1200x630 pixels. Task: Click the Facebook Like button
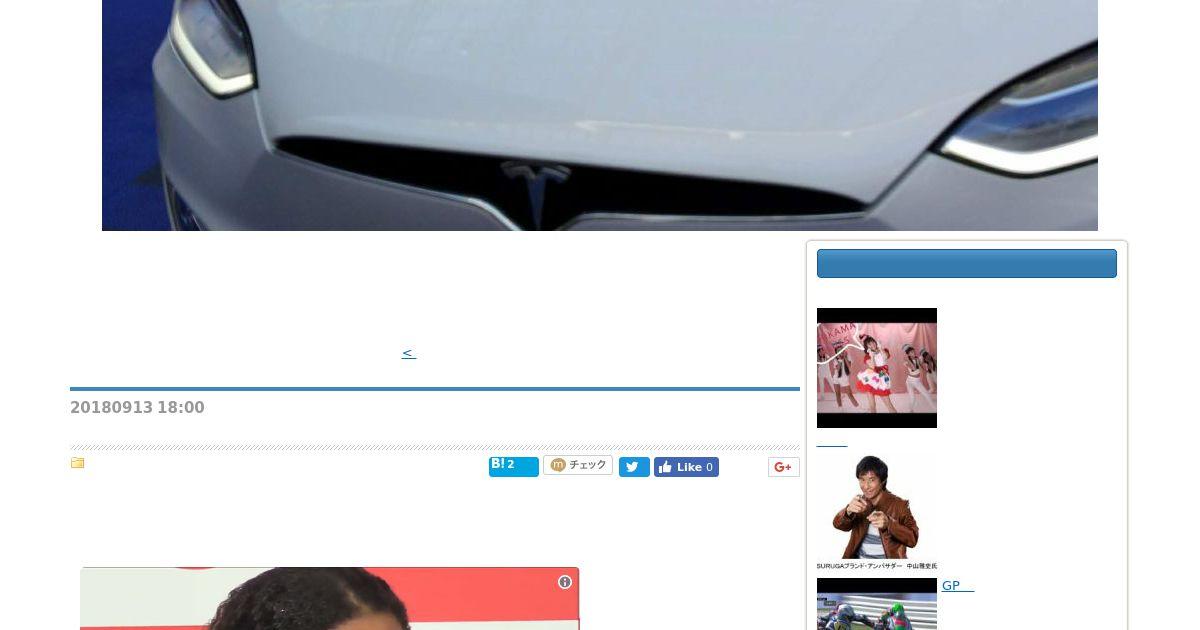686,467
